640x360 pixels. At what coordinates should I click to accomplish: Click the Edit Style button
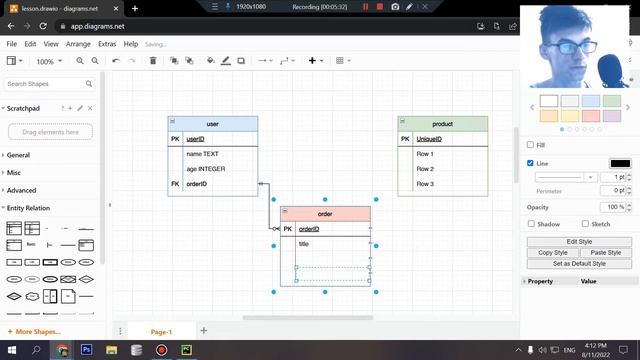579,242
